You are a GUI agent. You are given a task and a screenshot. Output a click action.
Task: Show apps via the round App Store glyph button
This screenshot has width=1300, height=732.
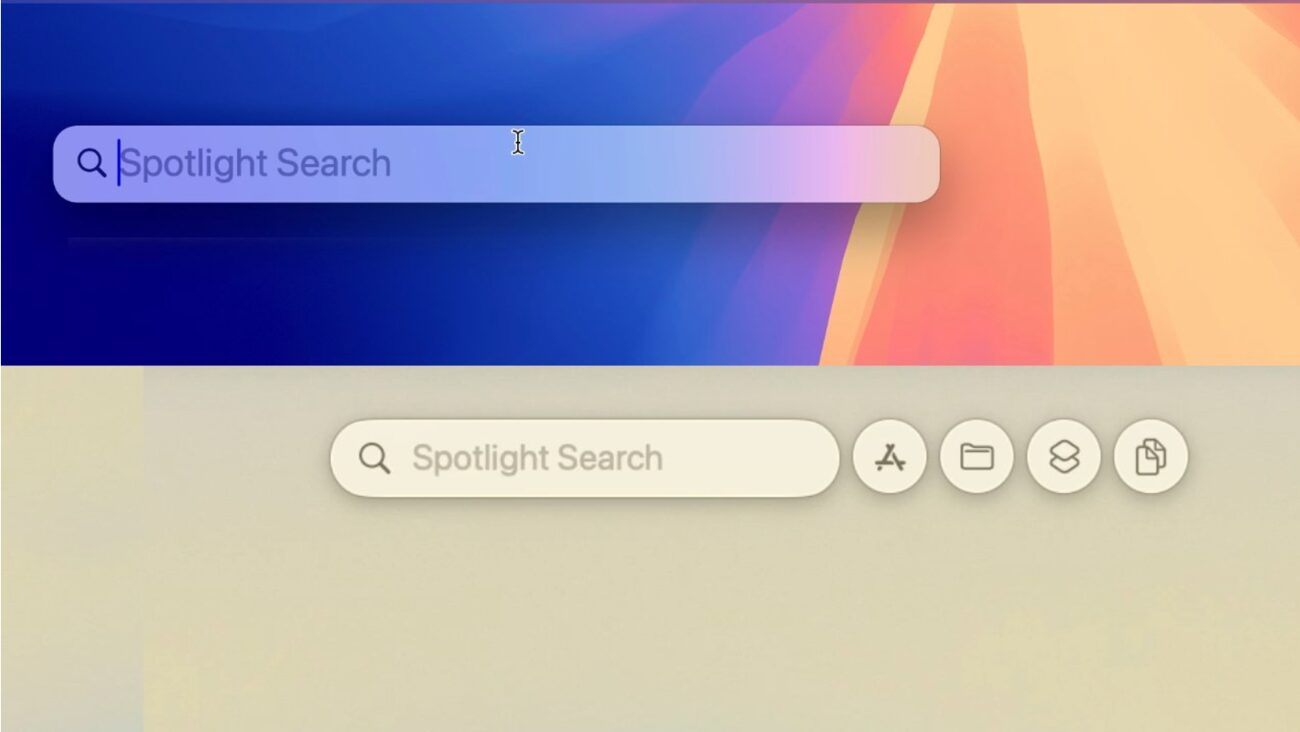(890, 458)
